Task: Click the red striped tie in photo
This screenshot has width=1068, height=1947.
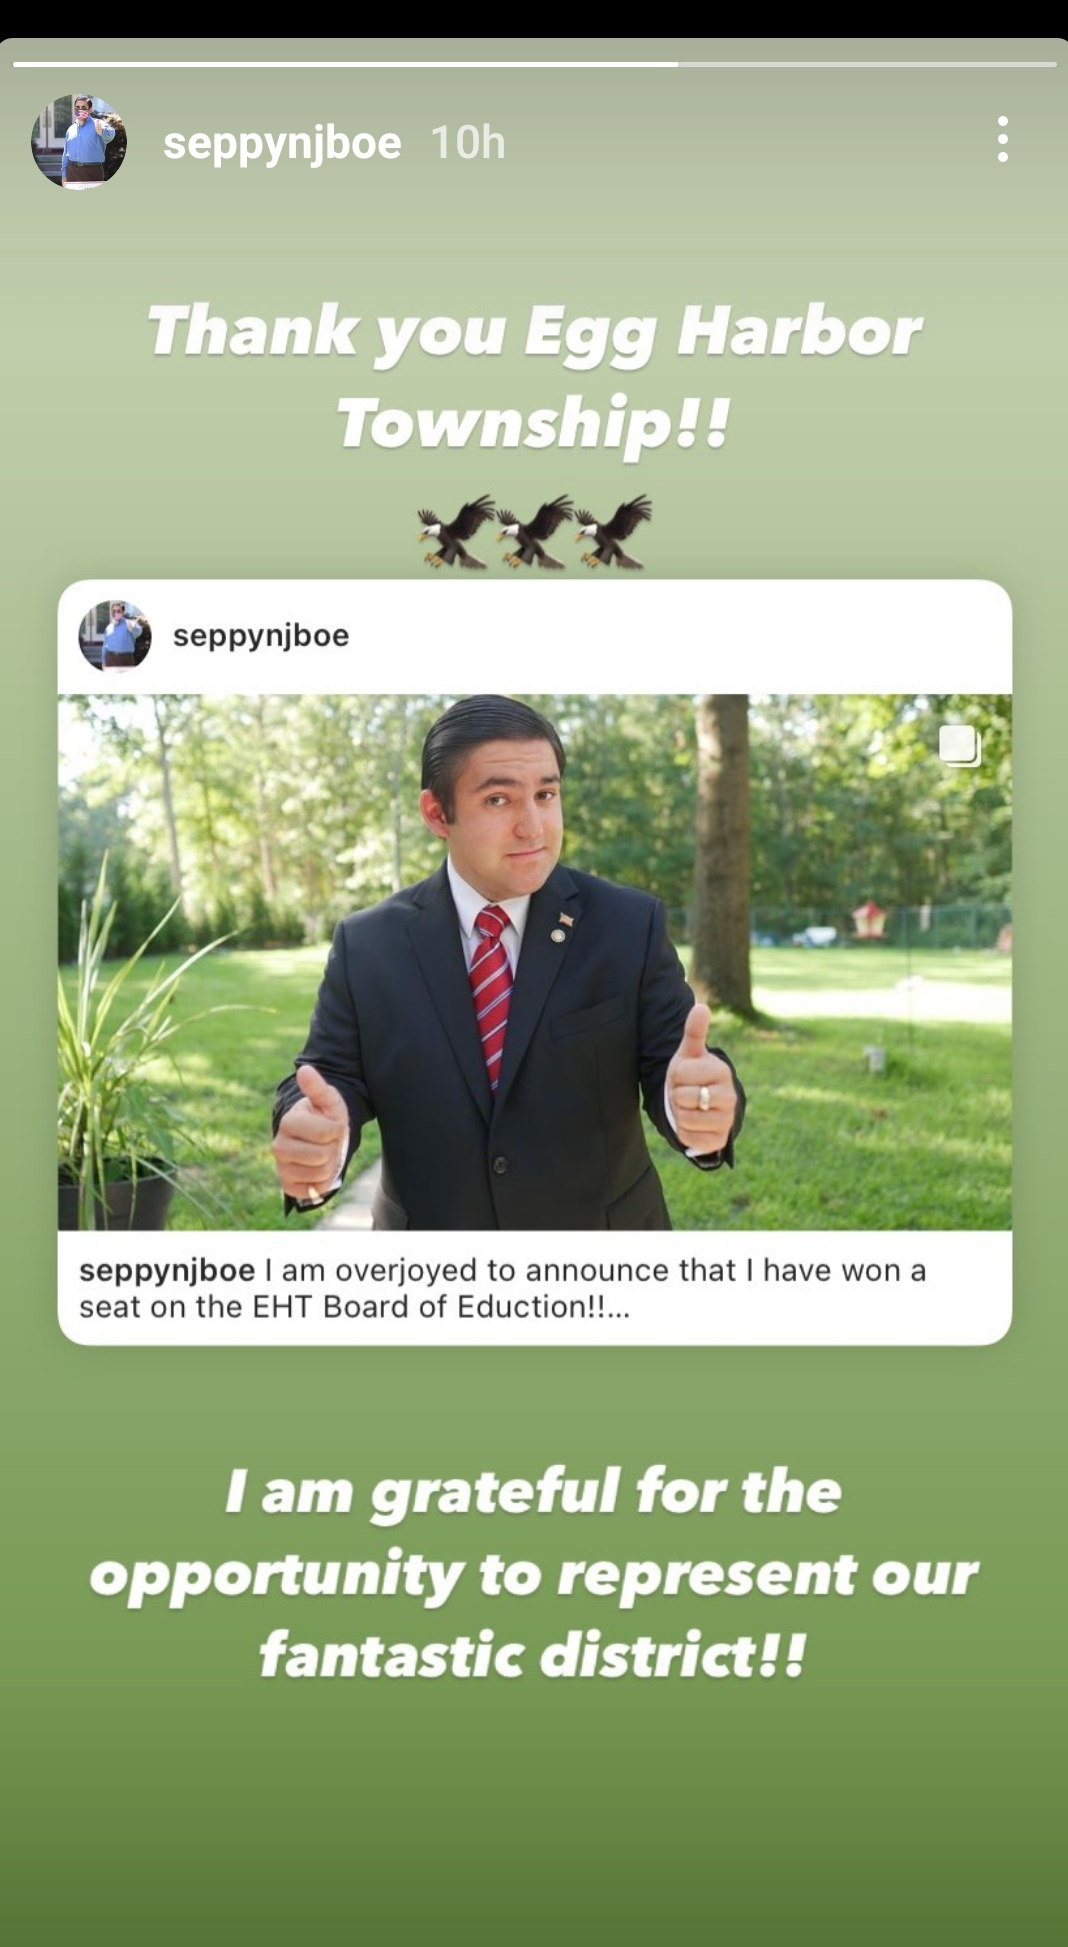Action: 491,997
